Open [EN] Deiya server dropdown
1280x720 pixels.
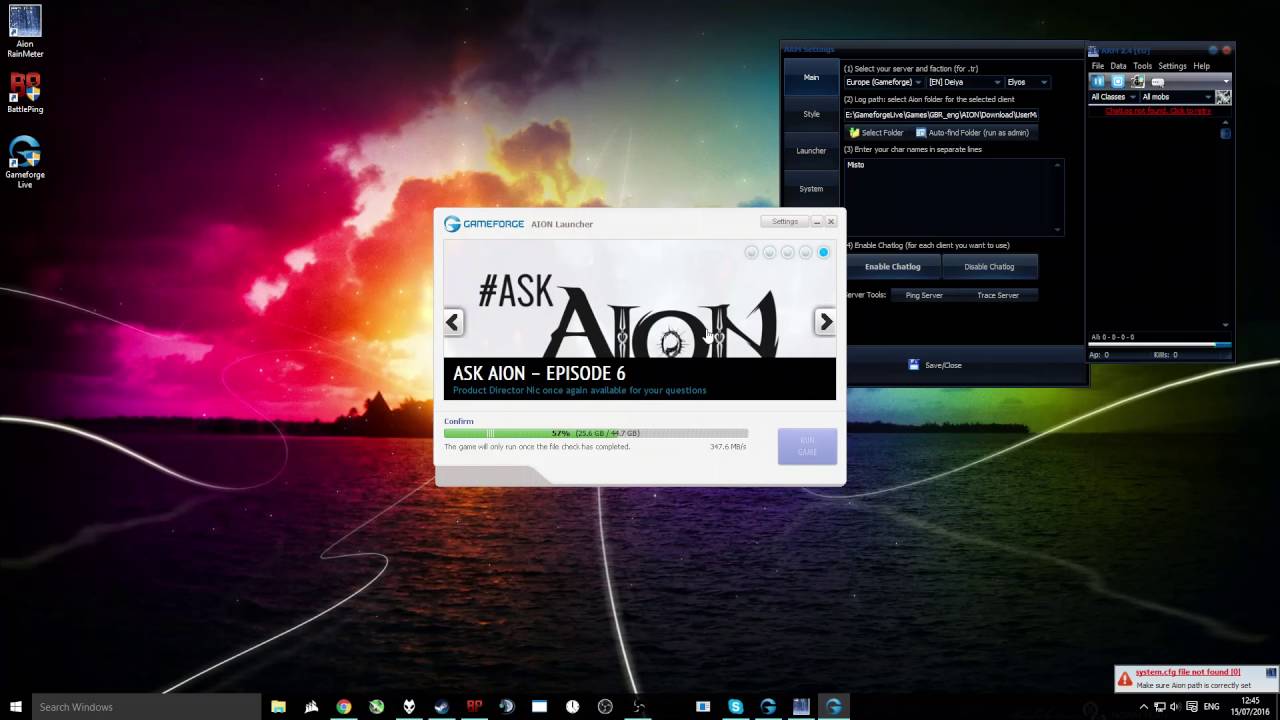tap(964, 82)
